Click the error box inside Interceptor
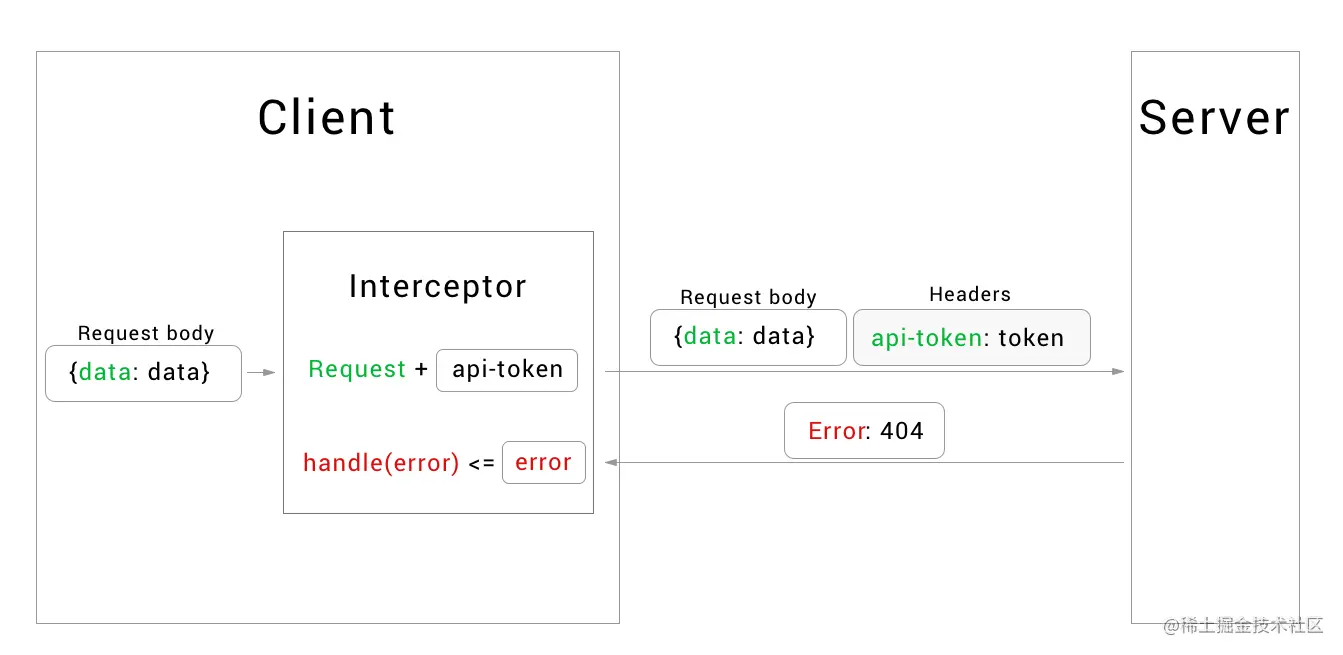 (543, 462)
